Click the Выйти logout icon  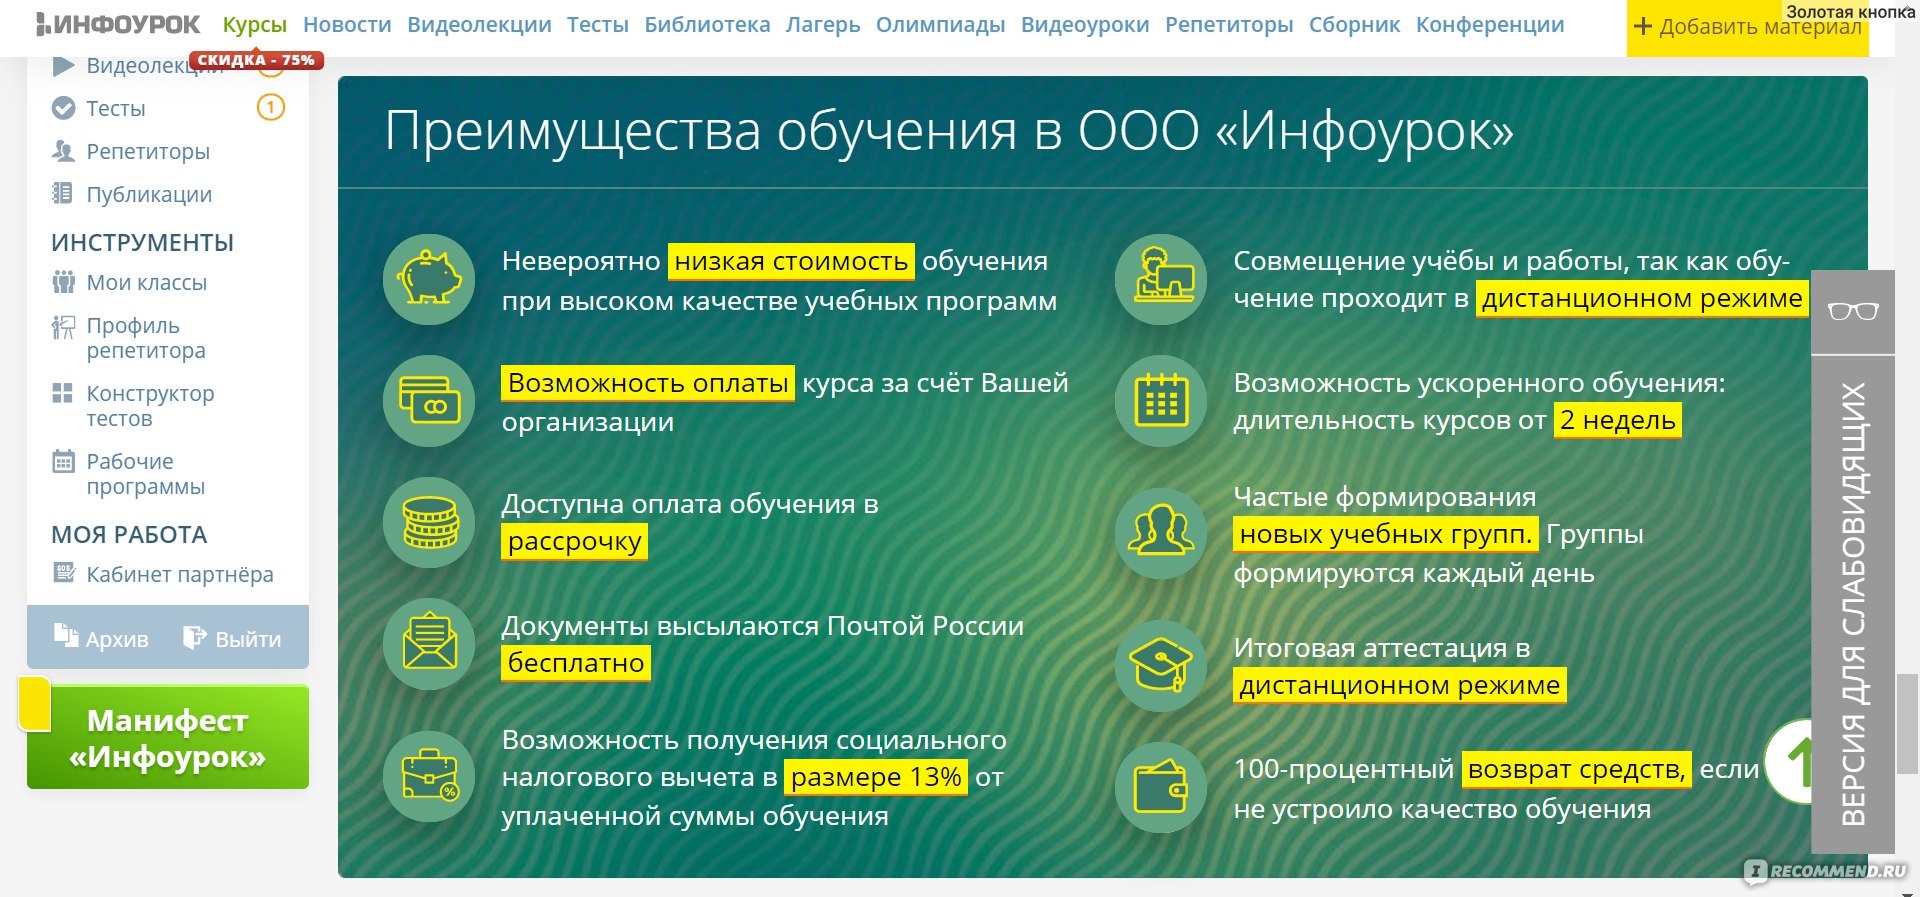(x=194, y=637)
